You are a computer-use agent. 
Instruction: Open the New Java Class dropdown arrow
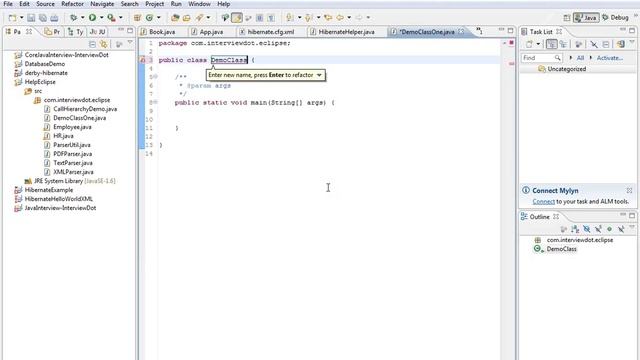coord(159,18)
